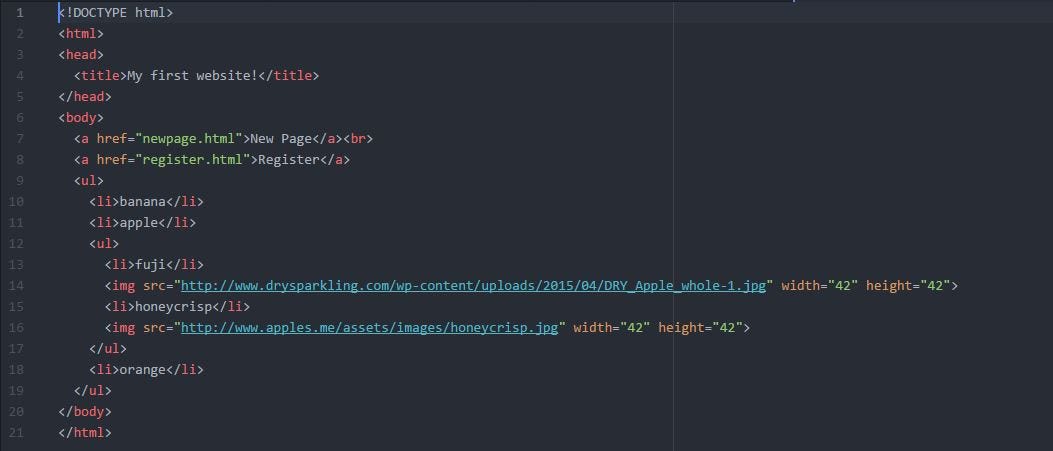
Task: Click the closing title tag on line 4
Action: point(289,76)
